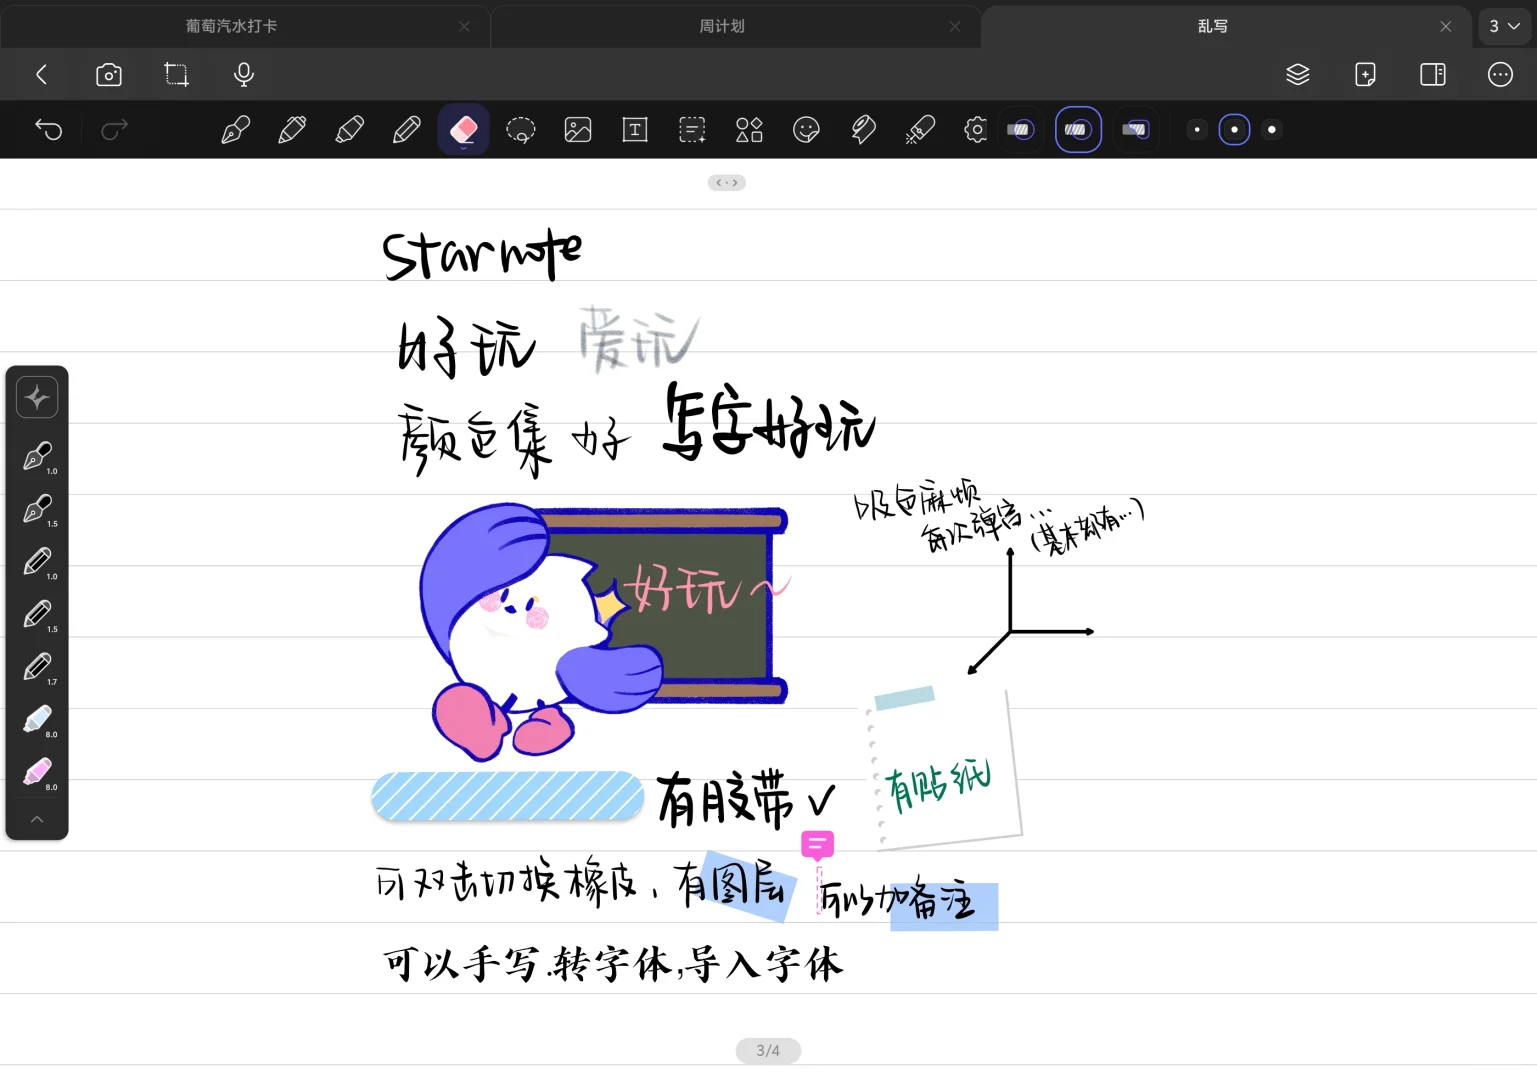Pick the 1.5 pencil preset
This screenshot has height=1080, width=1537.
pos(38,615)
